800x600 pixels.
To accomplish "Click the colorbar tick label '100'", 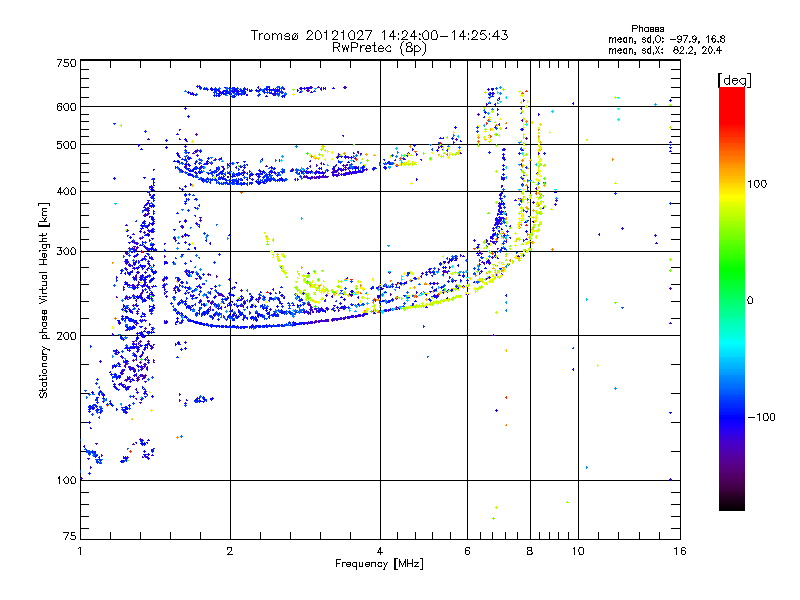I will [757, 184].
